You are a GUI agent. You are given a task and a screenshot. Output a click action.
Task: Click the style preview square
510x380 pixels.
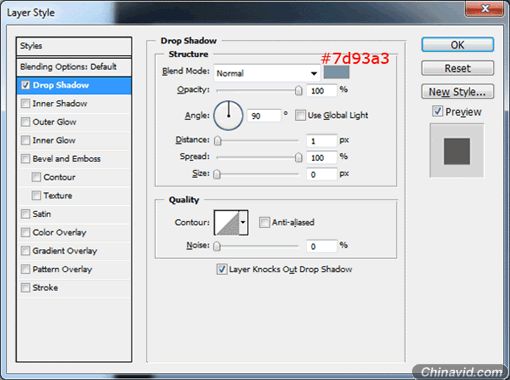pos(457,151)
